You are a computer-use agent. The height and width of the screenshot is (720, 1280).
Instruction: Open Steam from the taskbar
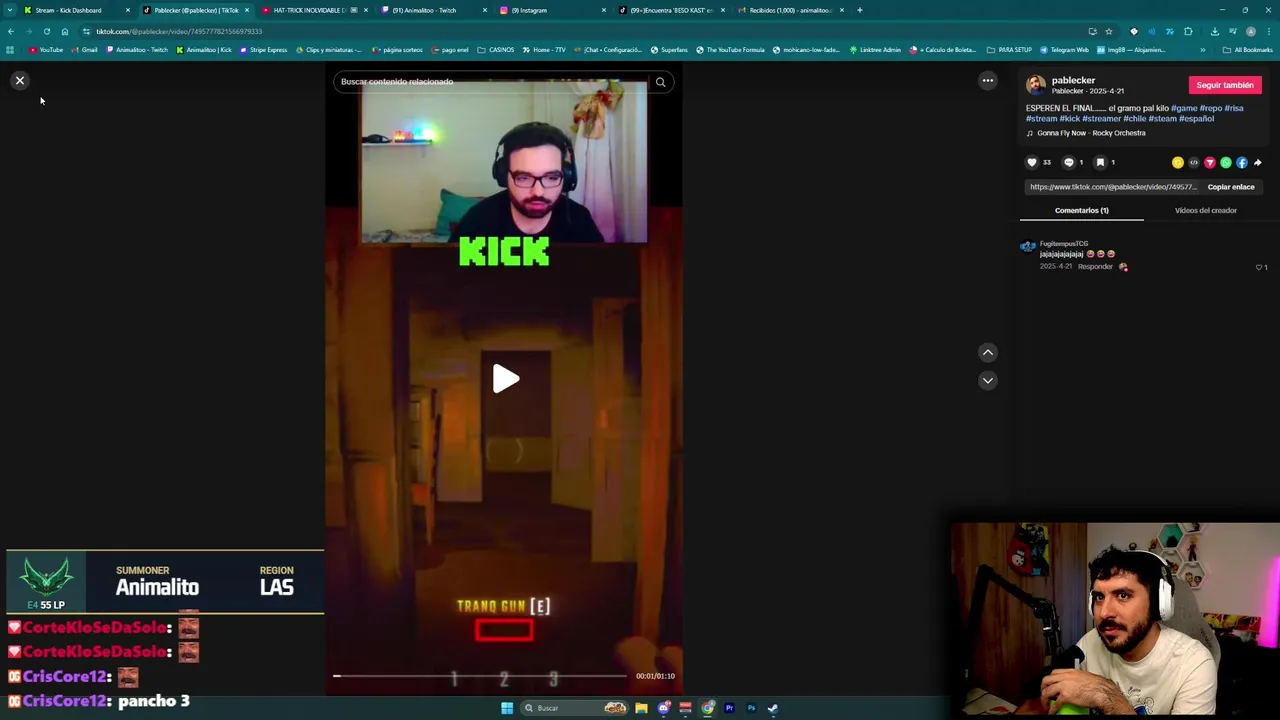click(x=773, y=708)
